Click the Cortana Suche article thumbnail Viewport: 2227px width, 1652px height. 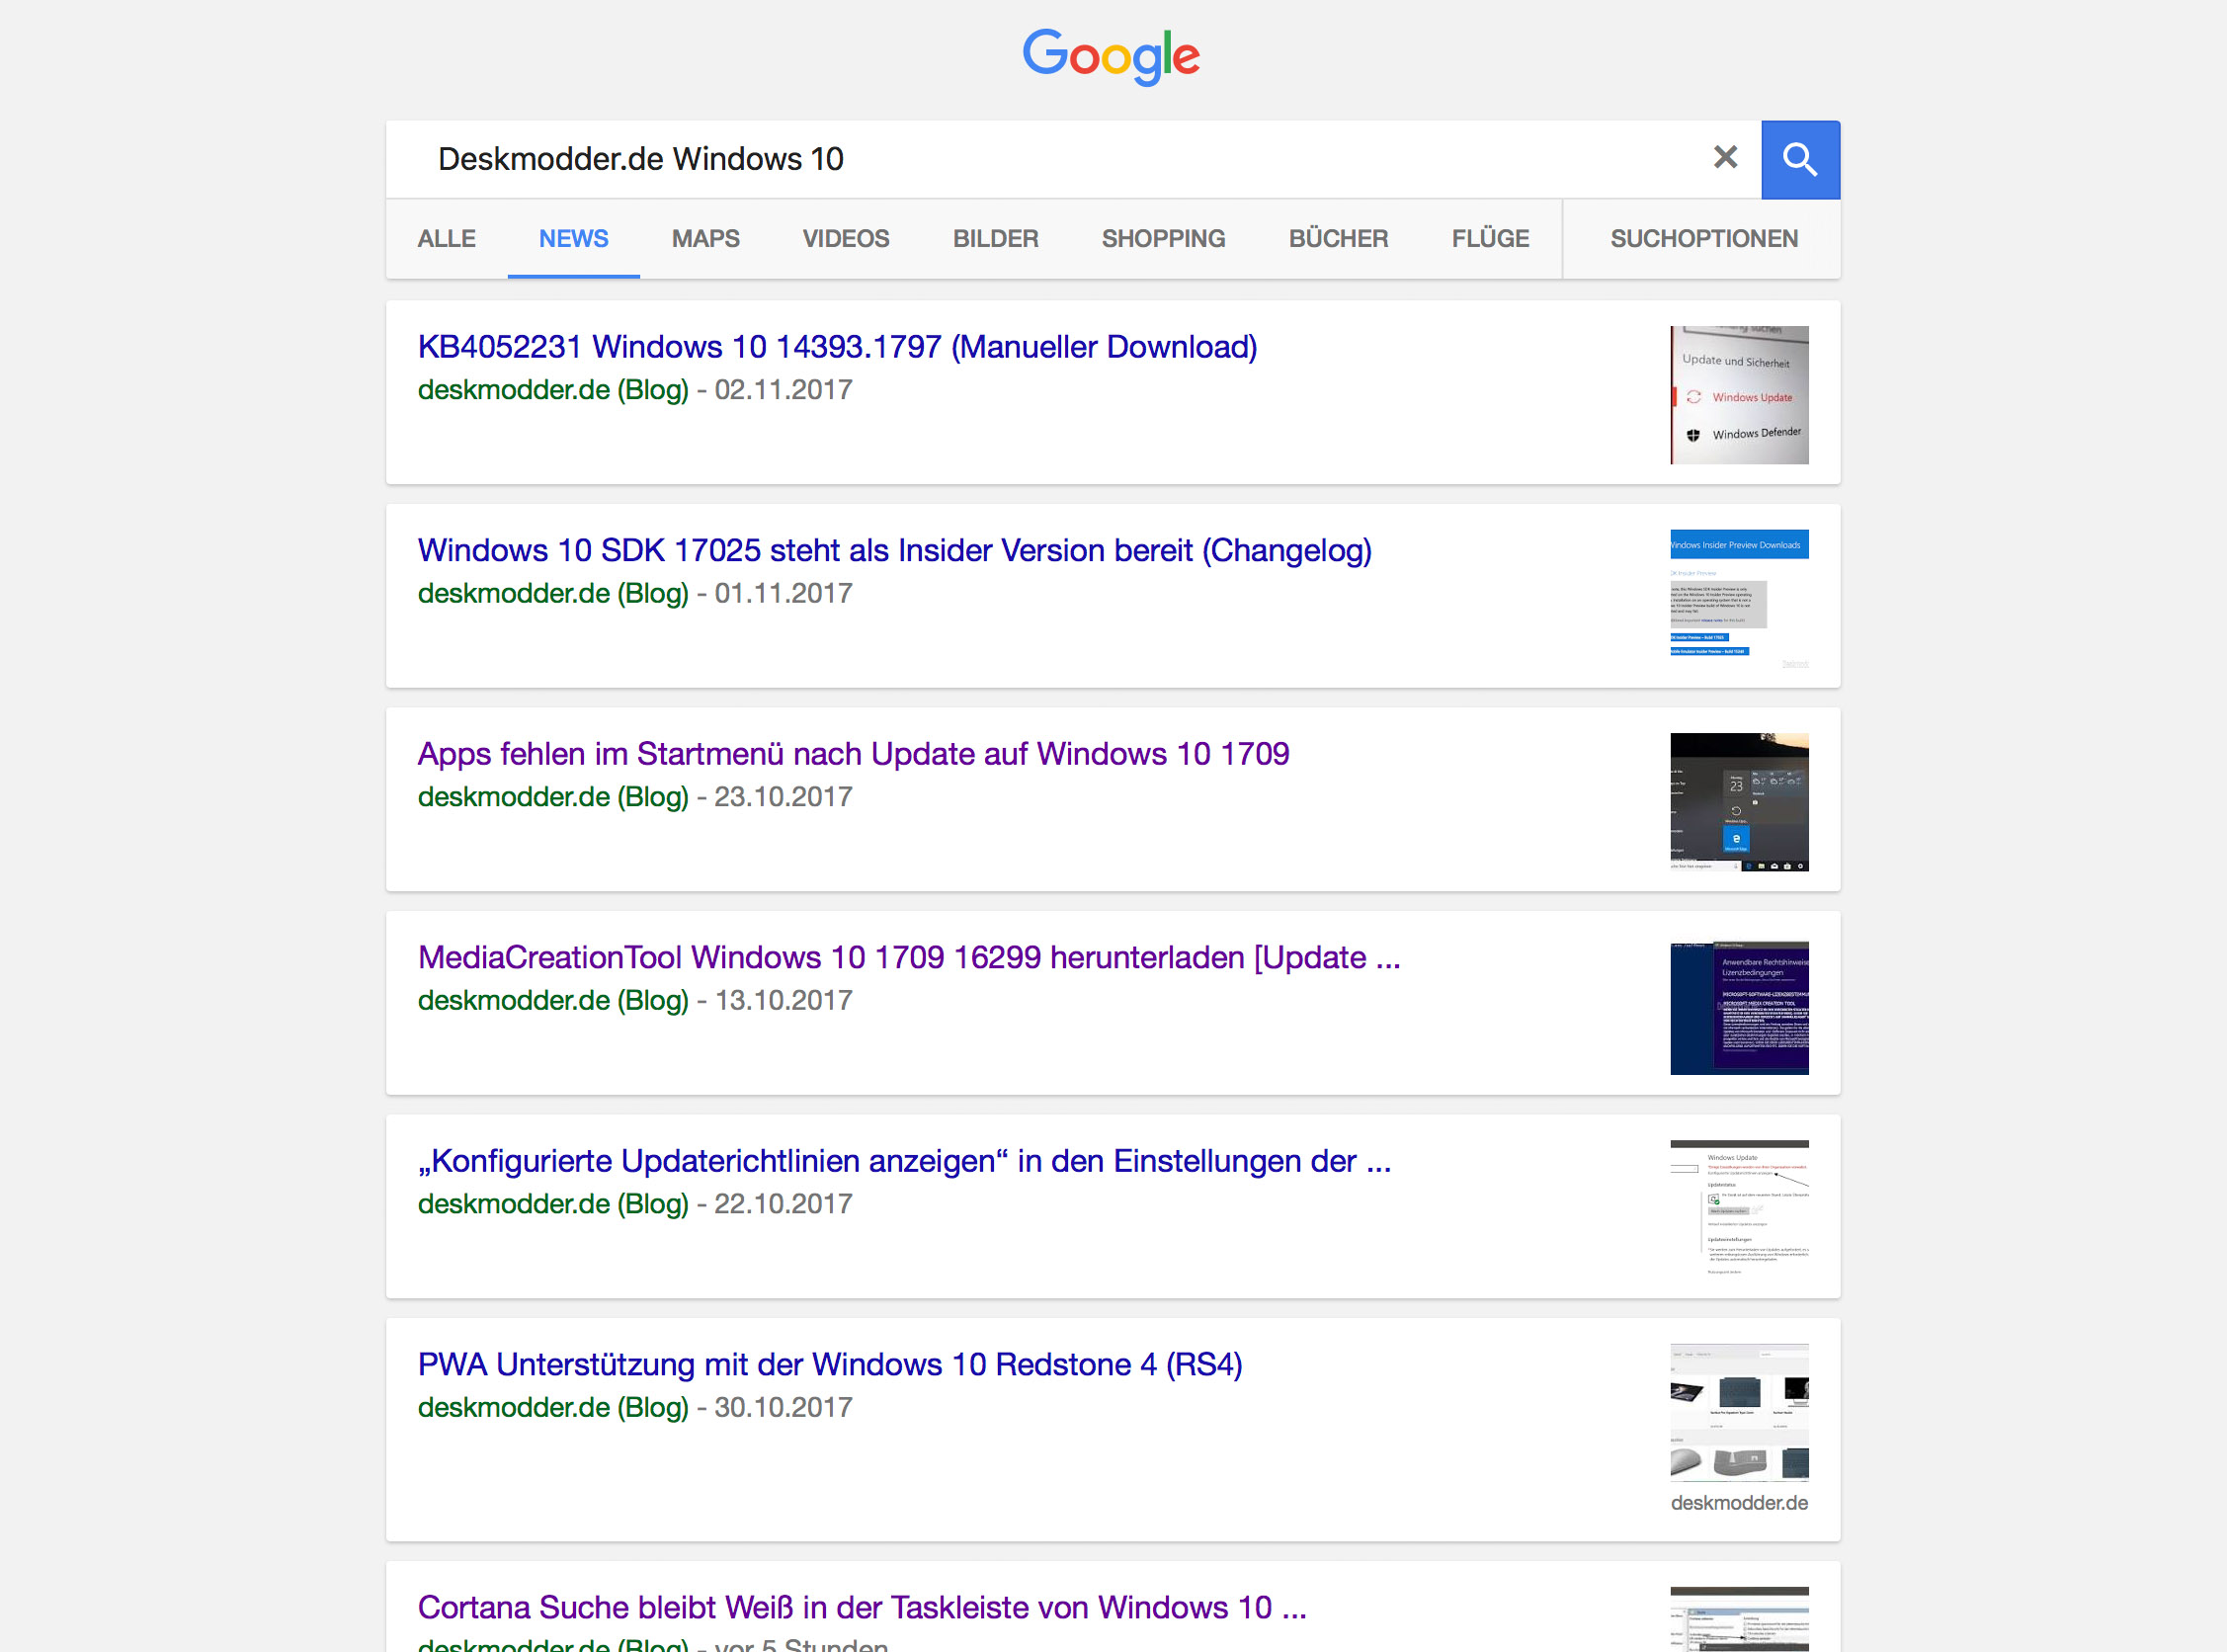1739,1619
